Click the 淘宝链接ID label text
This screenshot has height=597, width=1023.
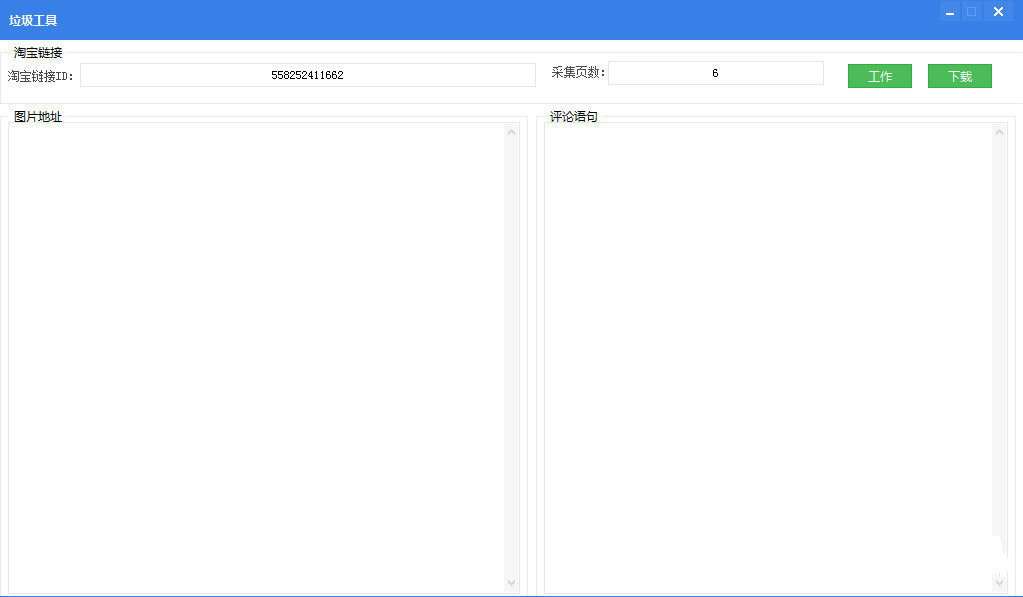click(x=40, y=74)
